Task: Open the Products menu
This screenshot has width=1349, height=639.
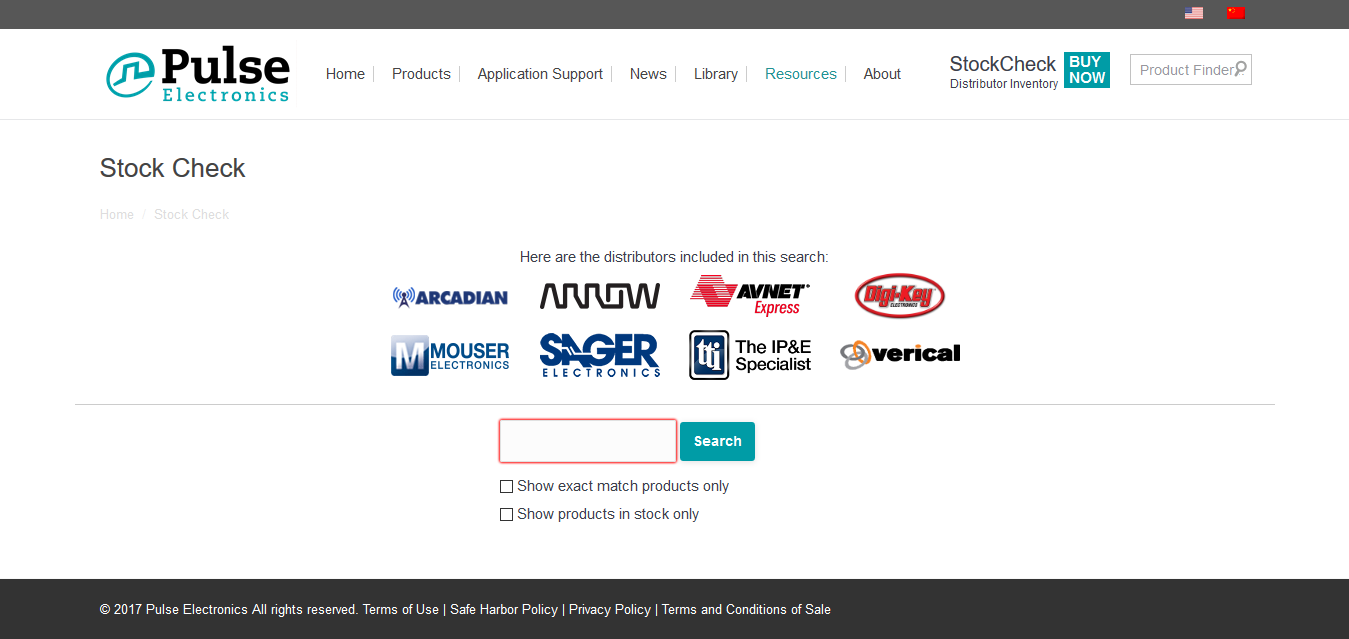Action: pyautogui.click(x=421, y=74)
